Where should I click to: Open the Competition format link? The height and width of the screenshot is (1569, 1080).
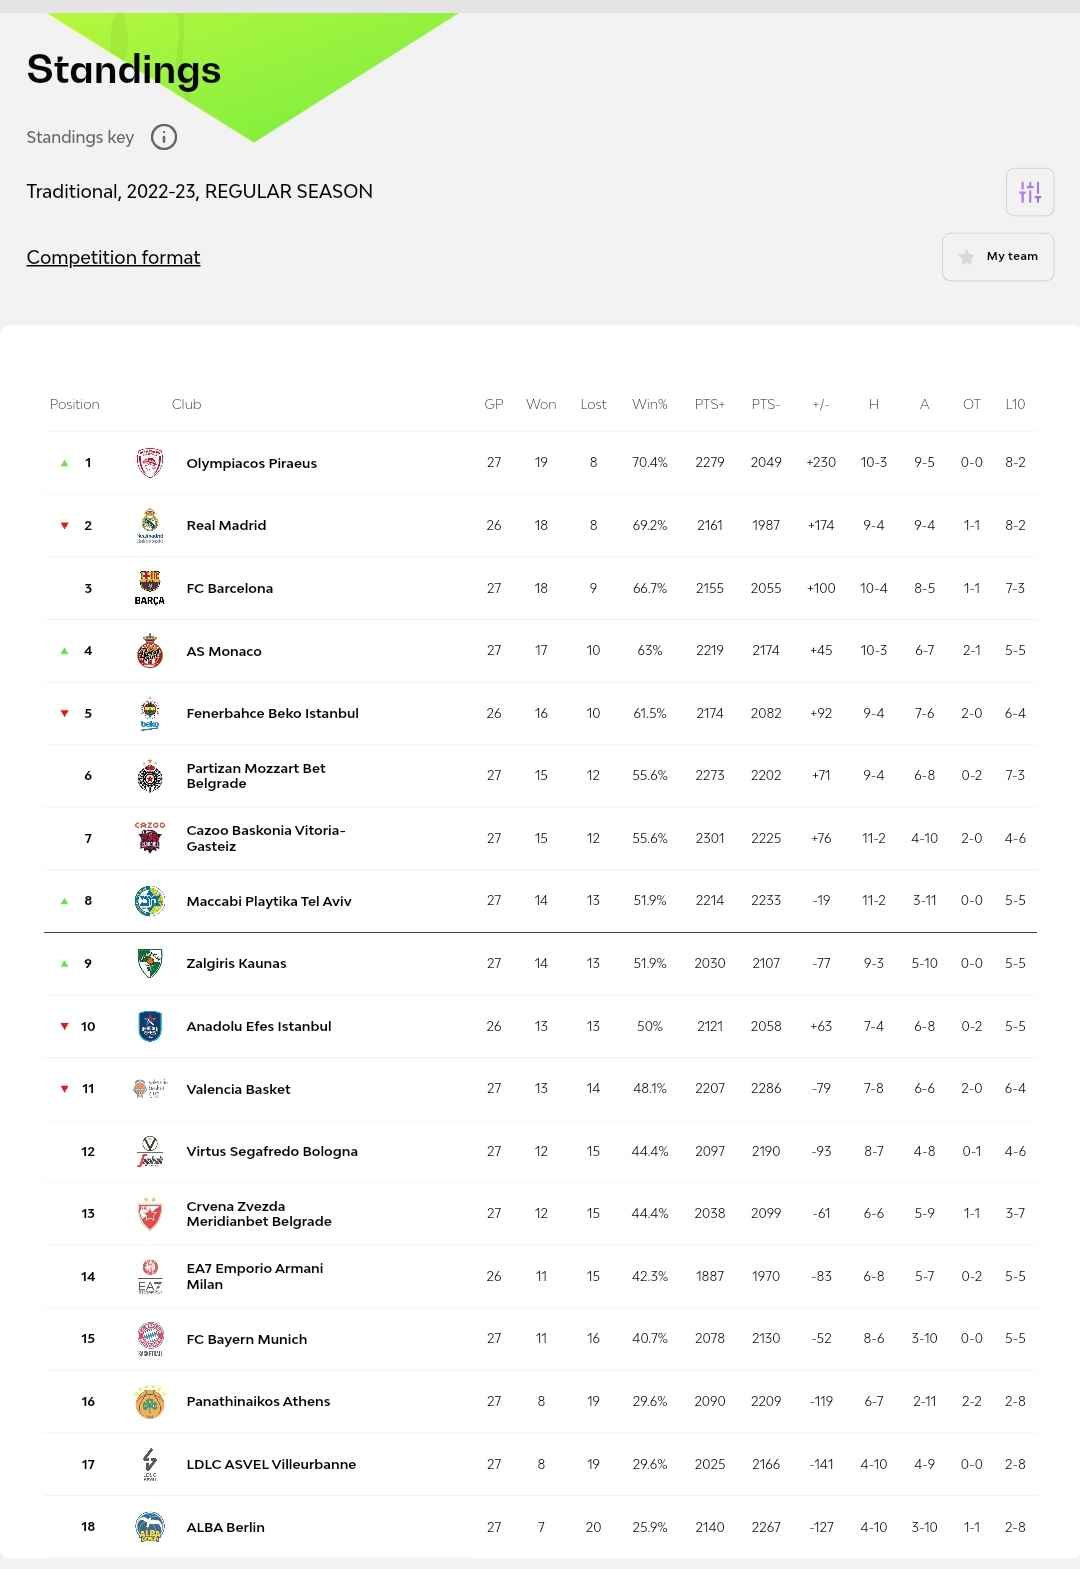pos(113,257)
